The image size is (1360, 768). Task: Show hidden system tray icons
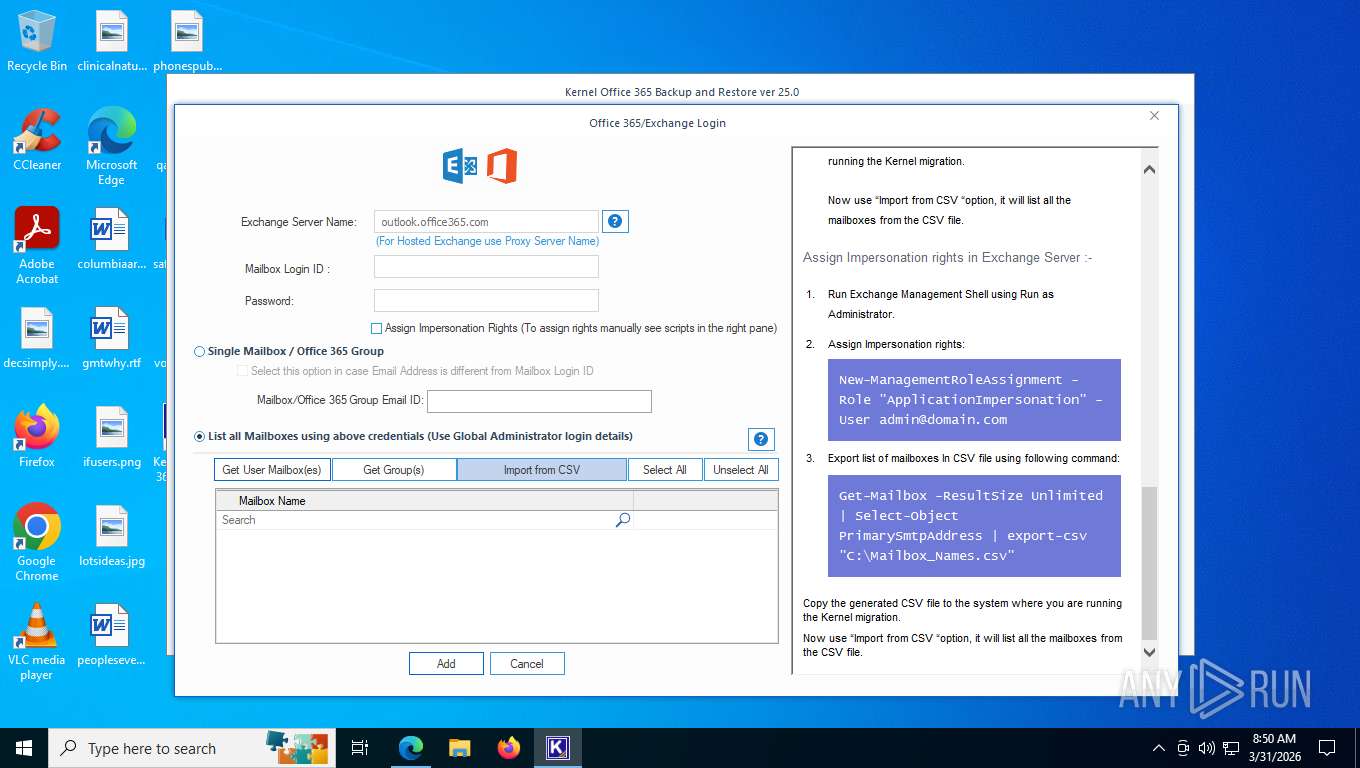pyautogui.click(x=1159, y=748)
